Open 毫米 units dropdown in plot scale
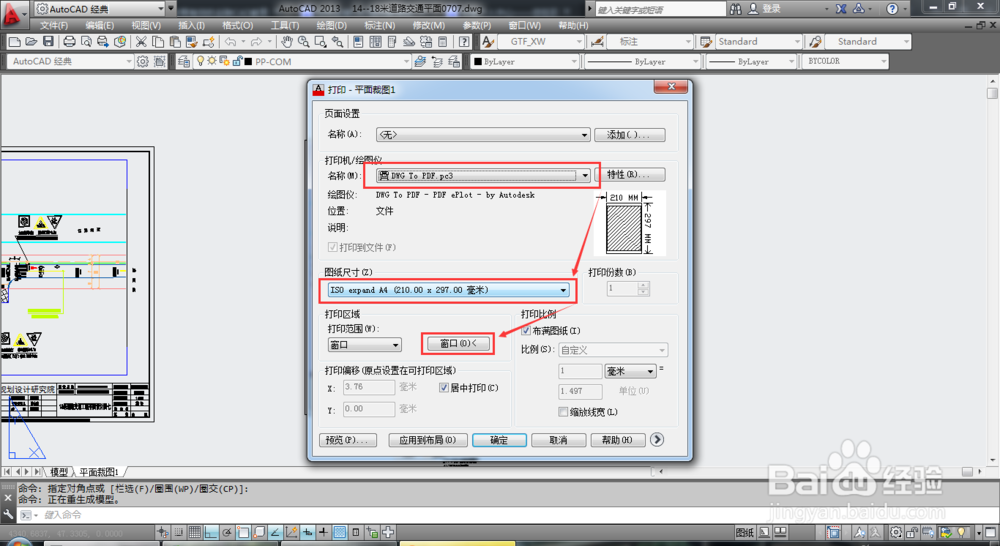 (631, 371)
